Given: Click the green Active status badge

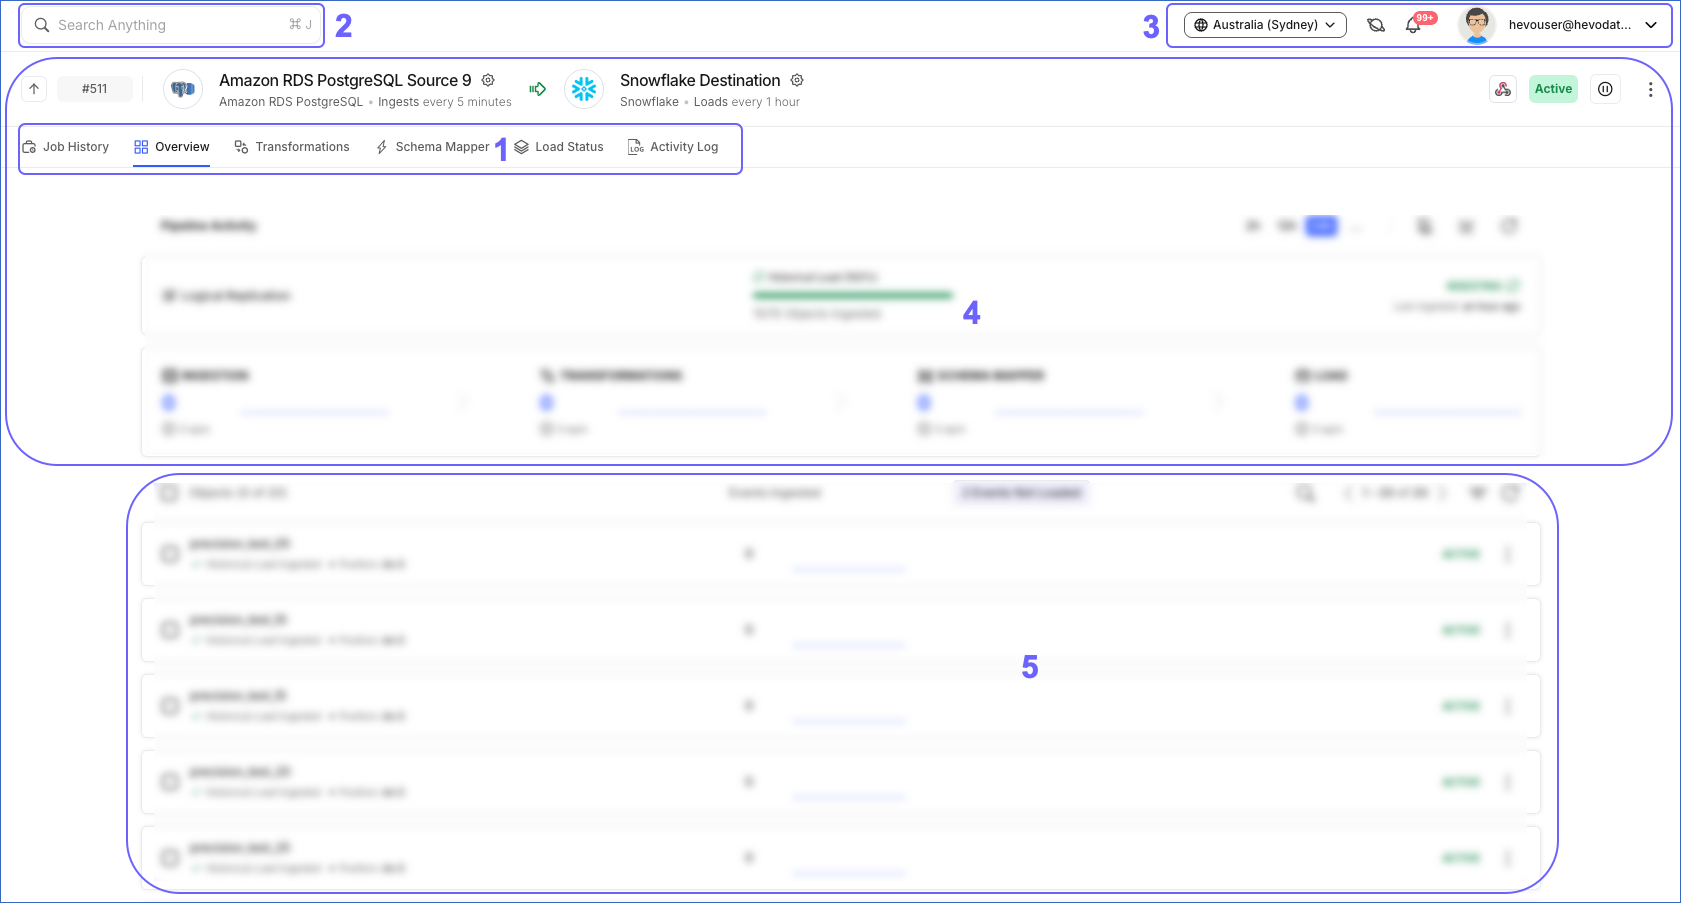Looking at the screenshot, I should tap(1553, 89).
